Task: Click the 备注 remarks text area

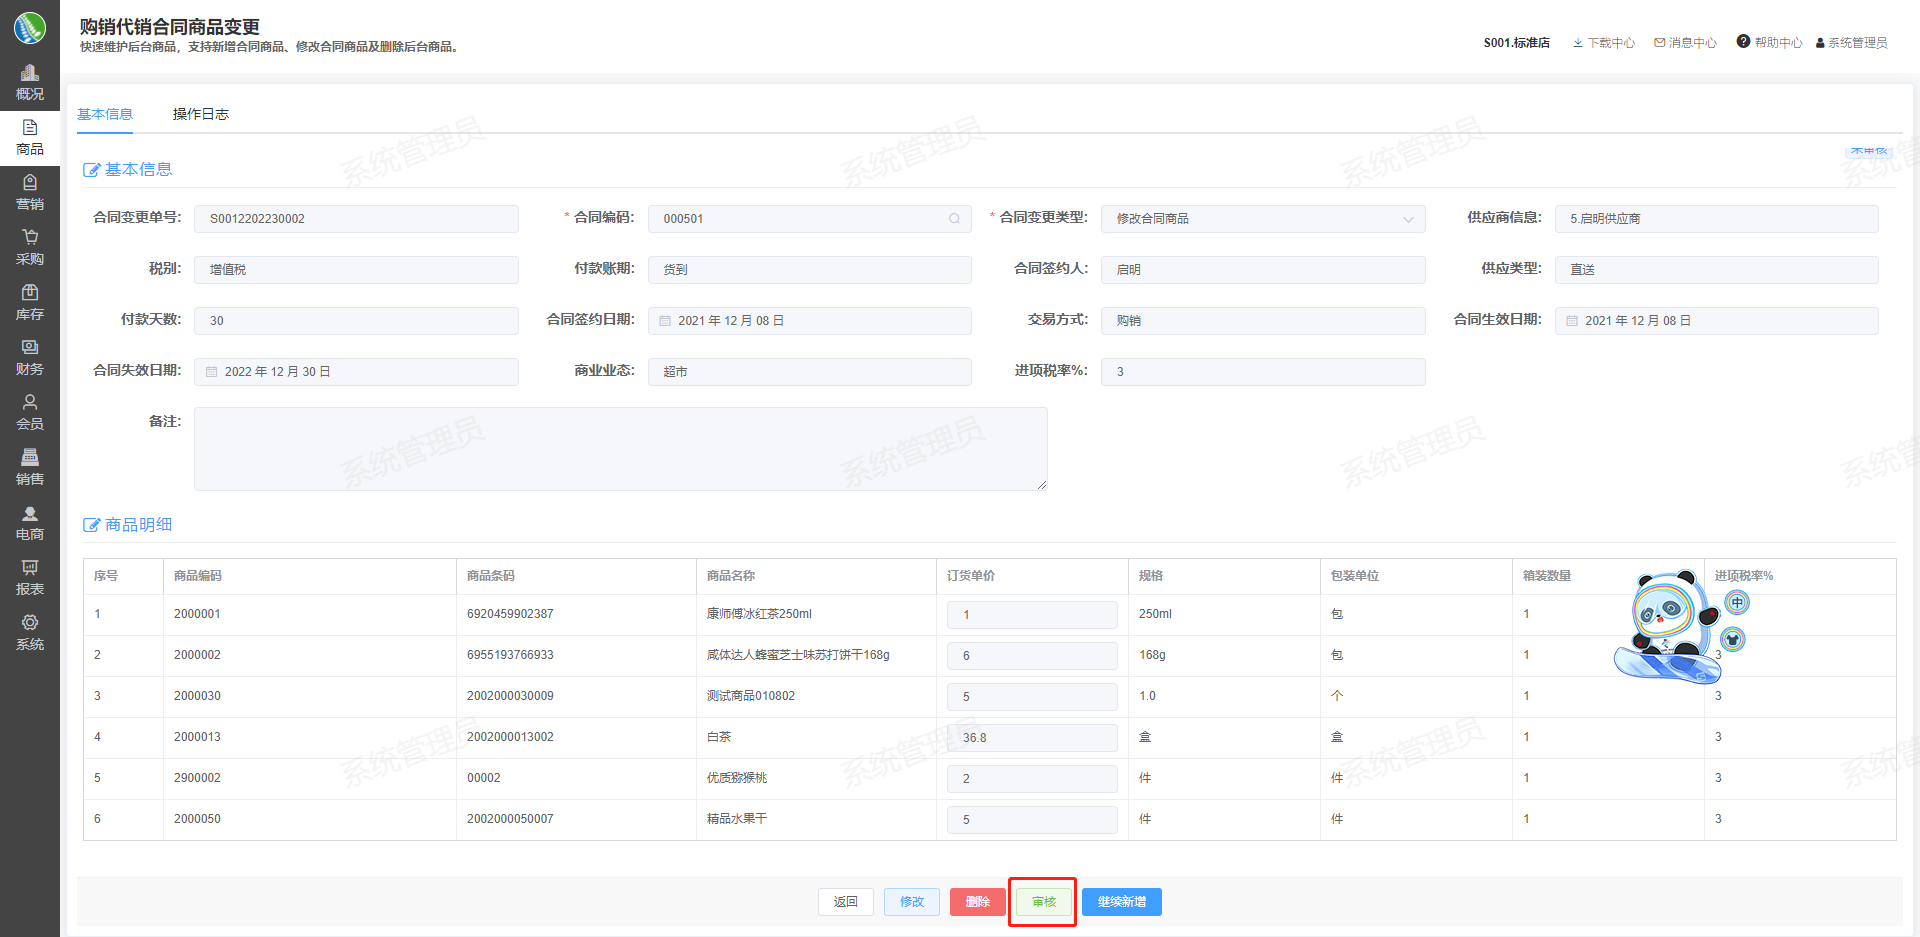Action: click(620, 449)
